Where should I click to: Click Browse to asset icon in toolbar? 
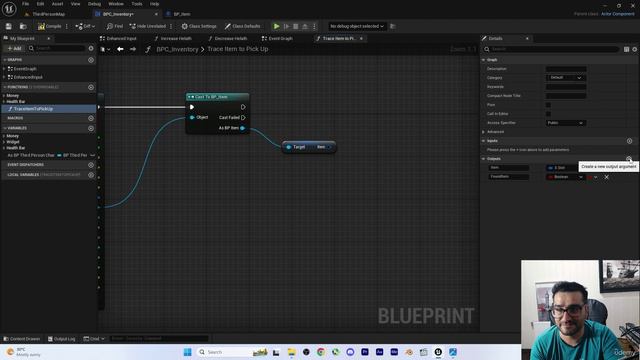pos(23,26)
